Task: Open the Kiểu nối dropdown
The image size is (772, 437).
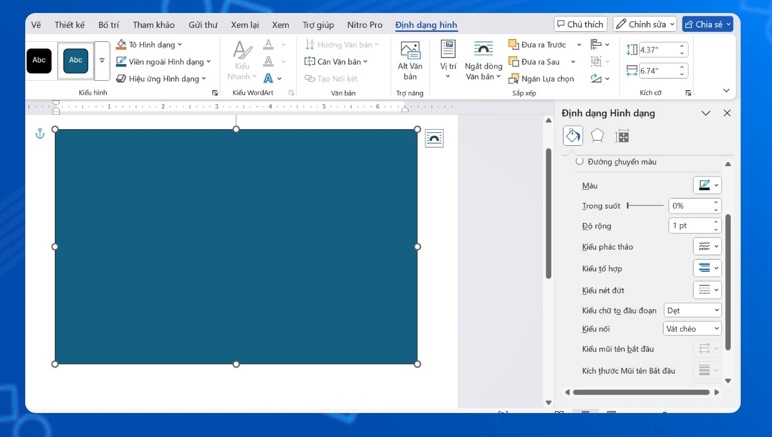Action: point(692,329)
